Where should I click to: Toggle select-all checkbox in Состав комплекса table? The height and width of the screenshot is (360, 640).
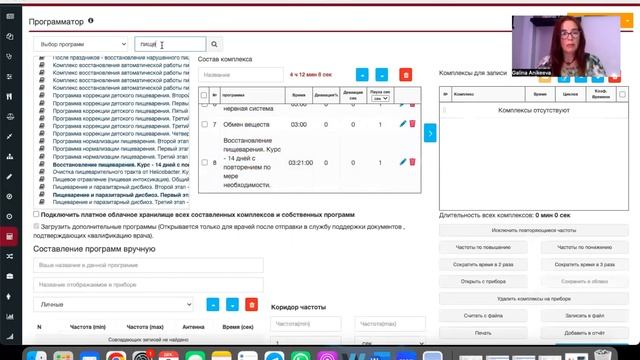click(204, 95)
